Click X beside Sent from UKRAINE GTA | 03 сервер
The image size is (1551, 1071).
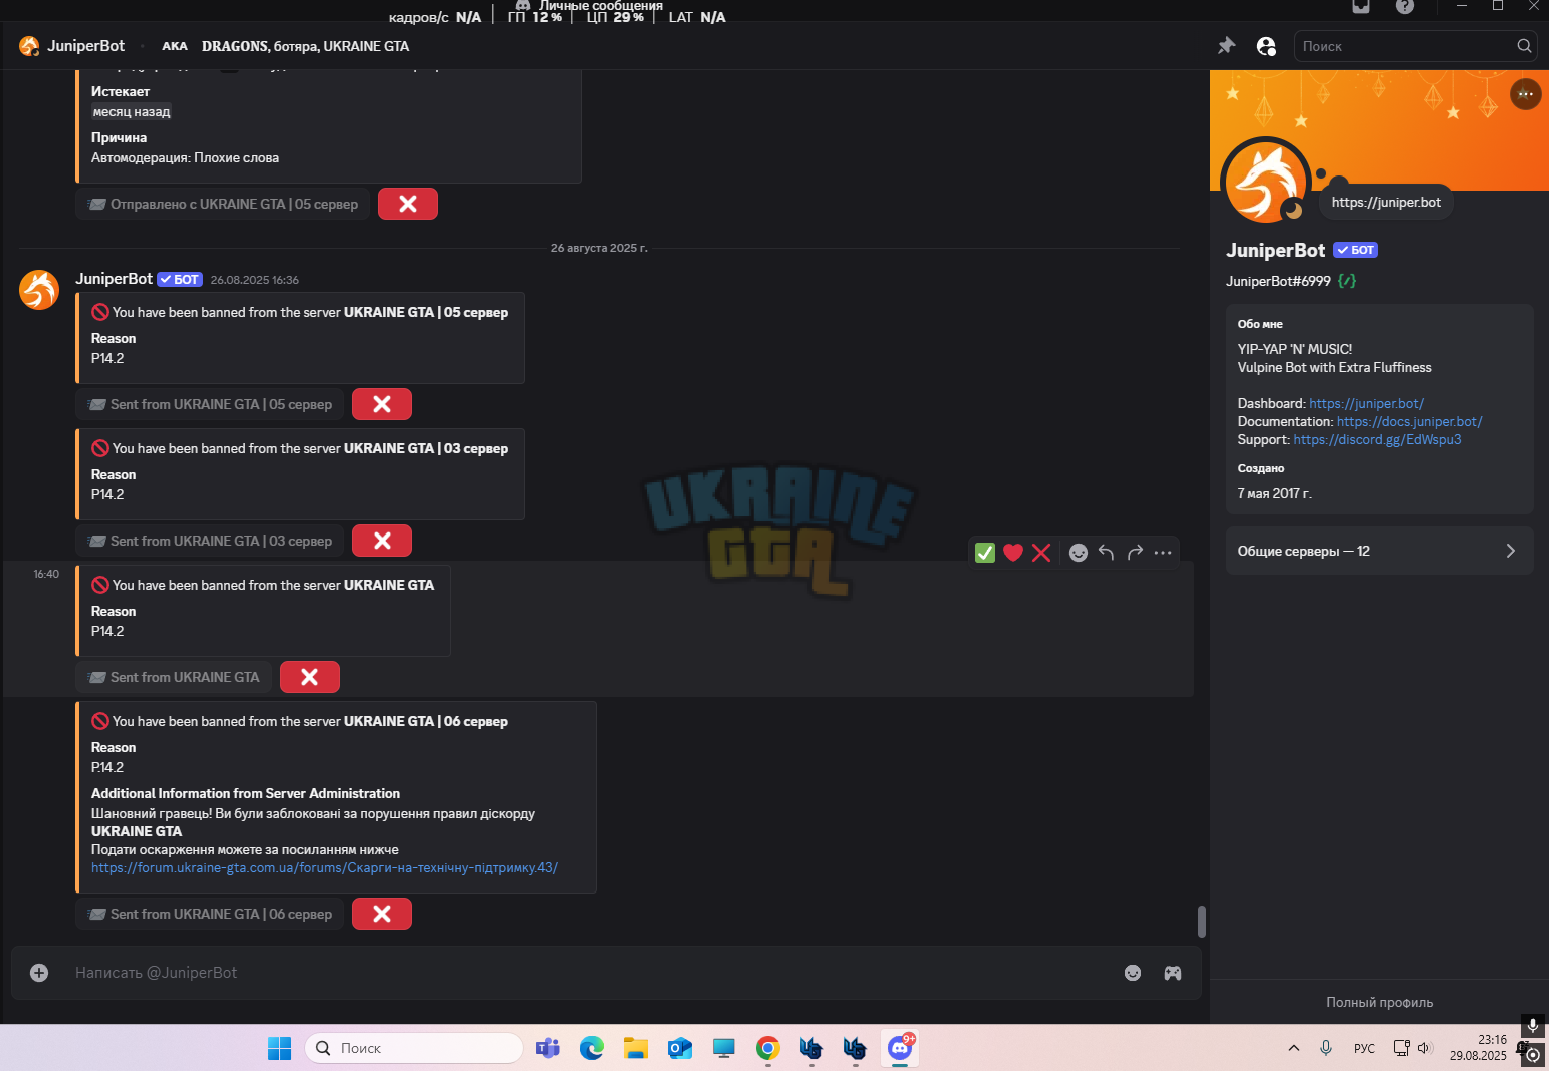[x=382, y=541]
